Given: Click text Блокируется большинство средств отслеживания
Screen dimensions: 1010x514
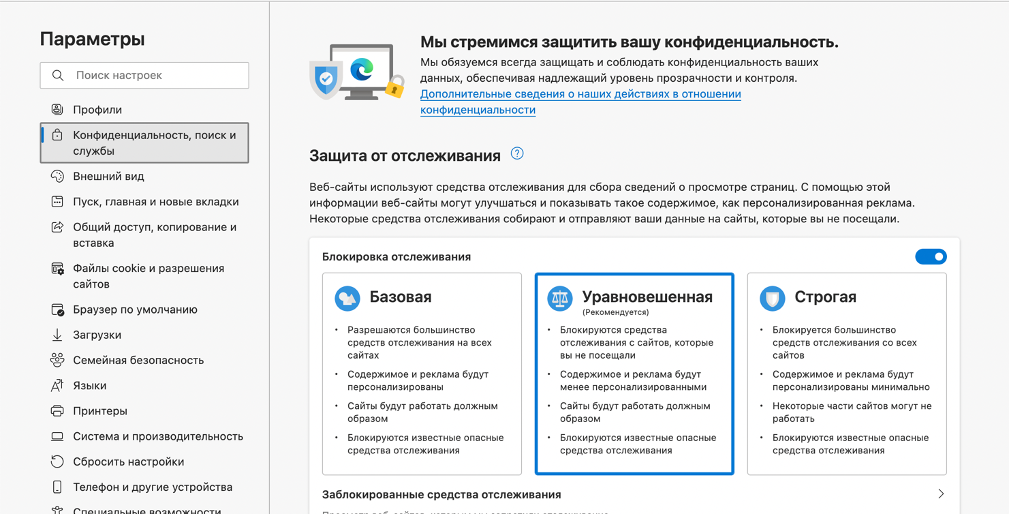Looking at the screenshot, I should coord(844,343).
